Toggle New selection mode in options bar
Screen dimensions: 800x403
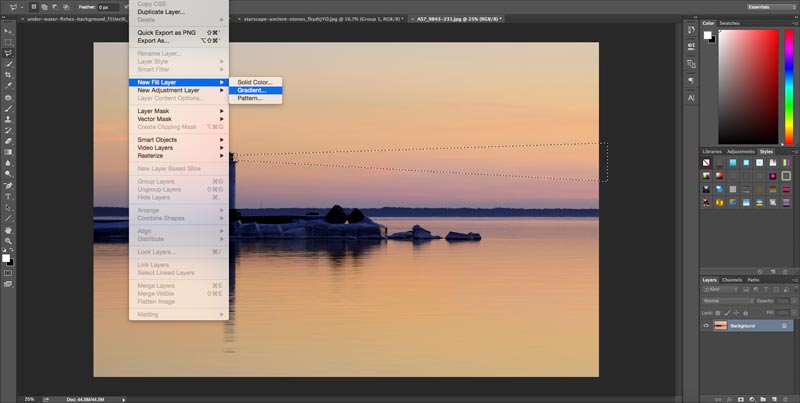(34, 7)
